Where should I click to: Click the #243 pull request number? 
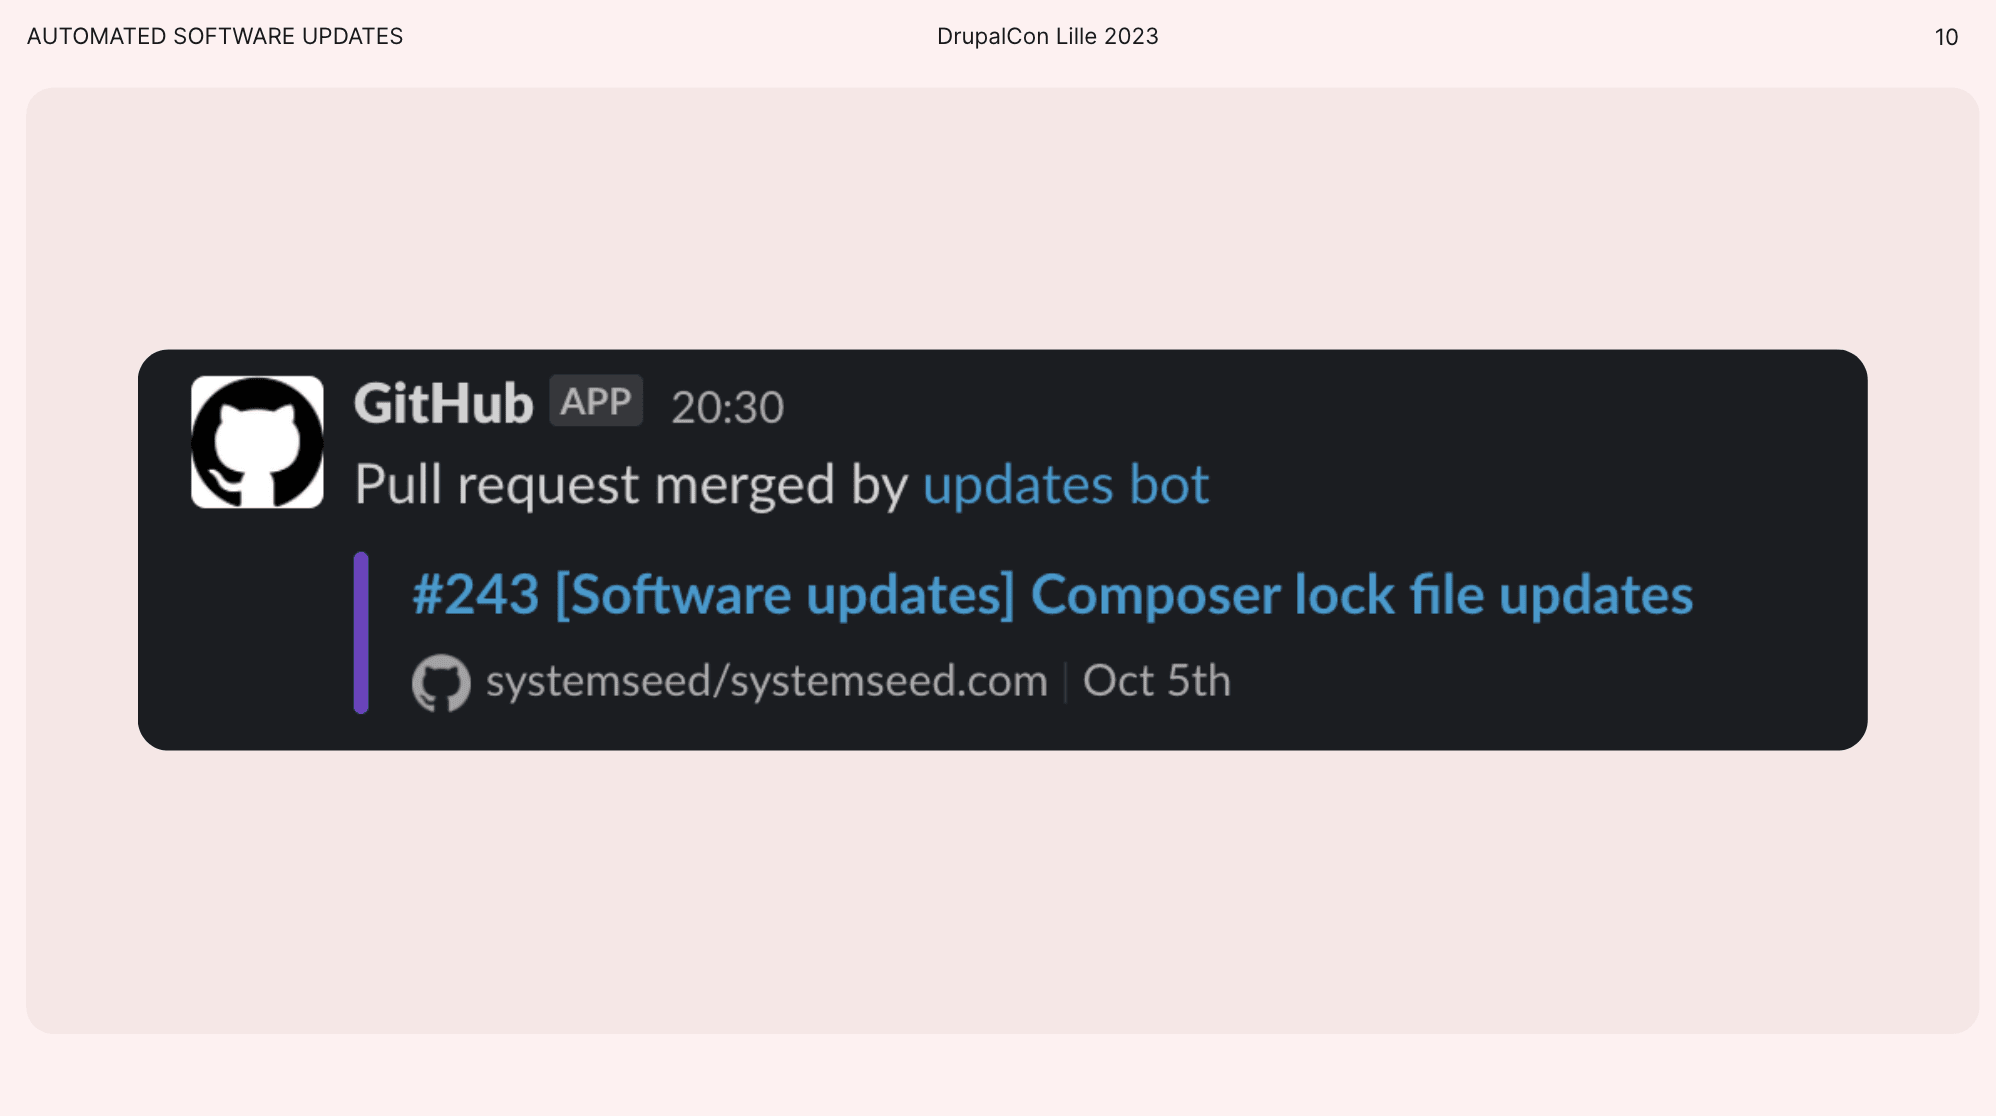point(476,595)
